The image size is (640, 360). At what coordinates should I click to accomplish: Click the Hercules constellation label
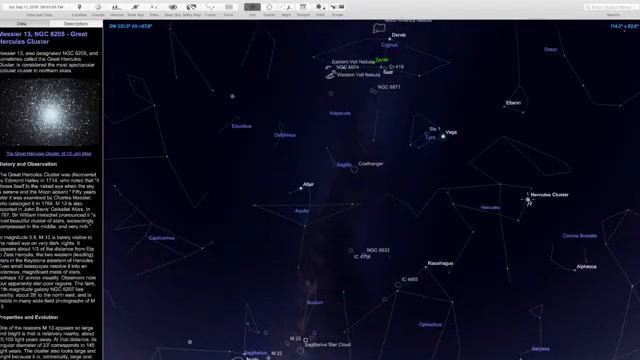pos(490,207)
